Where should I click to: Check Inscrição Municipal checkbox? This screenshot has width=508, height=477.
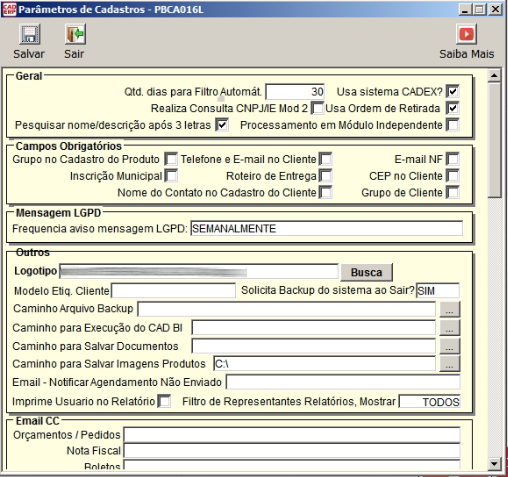click(x=171, y=176)
